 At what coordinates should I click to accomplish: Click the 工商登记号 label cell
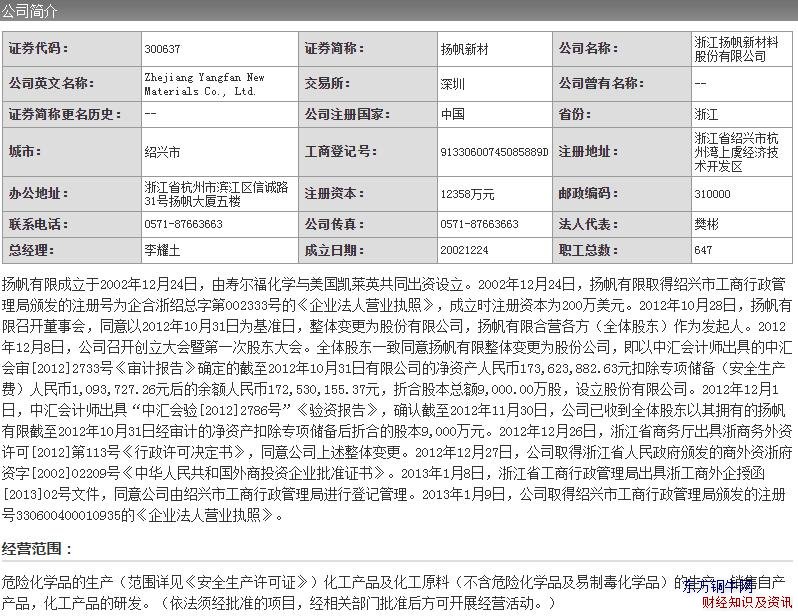point(367,152)
